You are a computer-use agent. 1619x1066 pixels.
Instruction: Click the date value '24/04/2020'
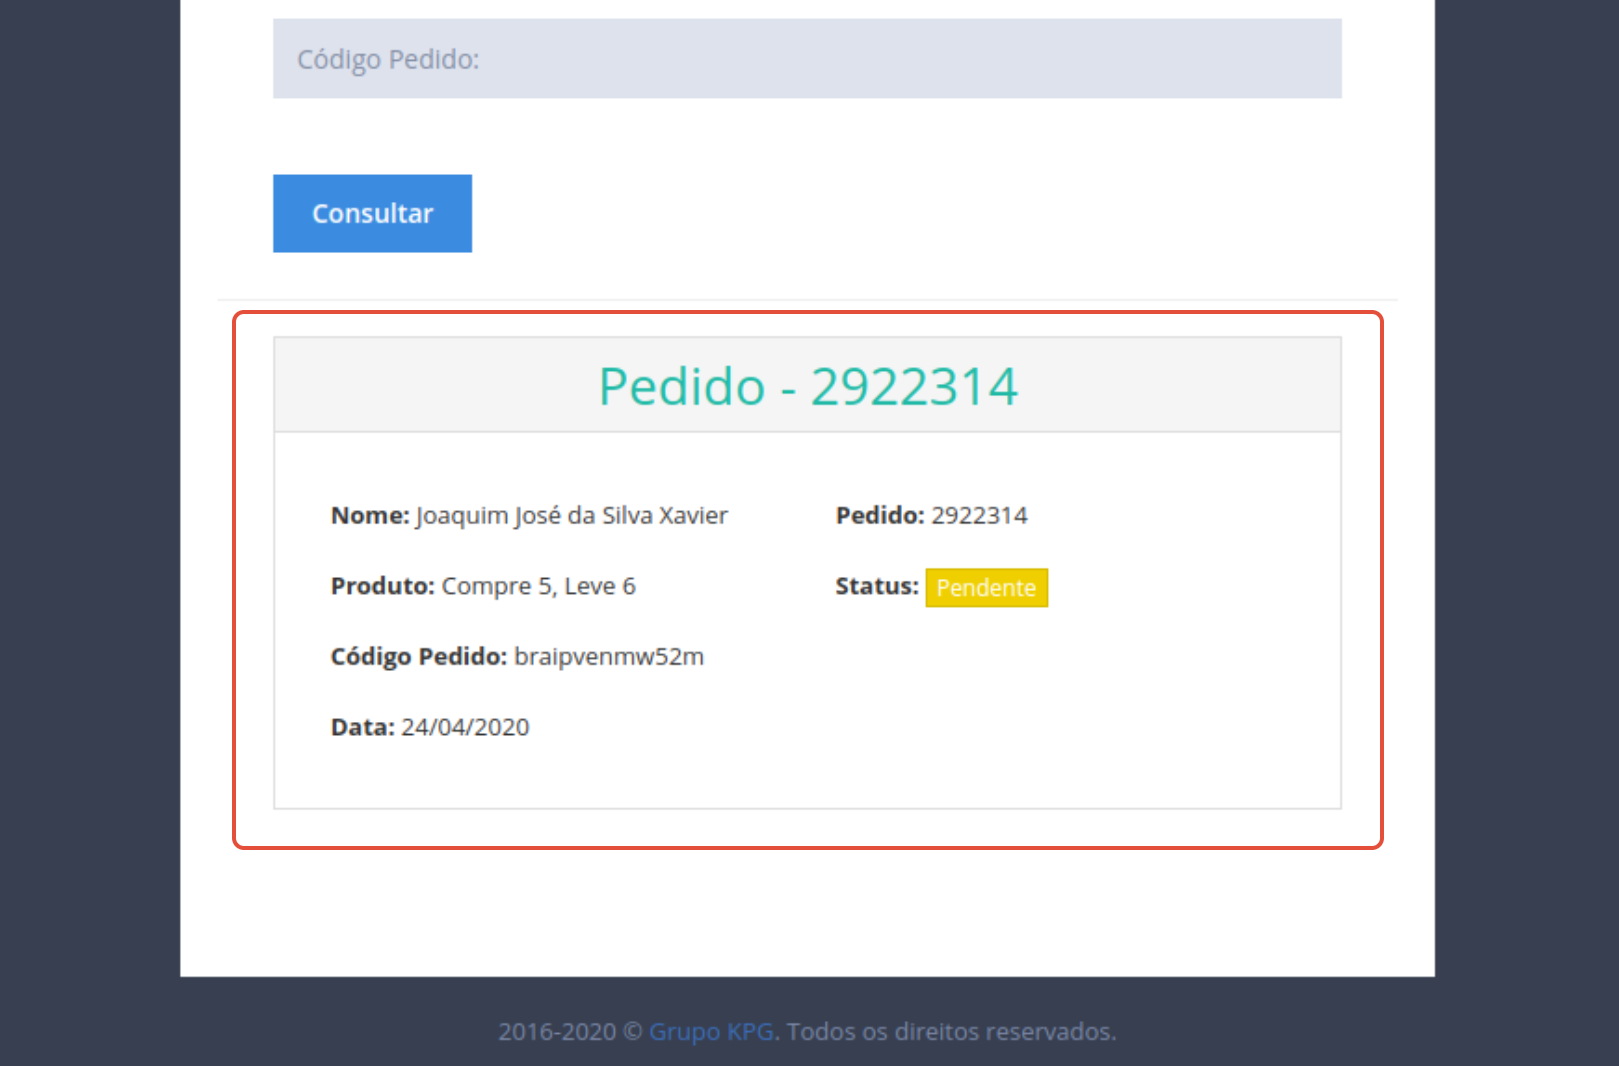[465, 727]
